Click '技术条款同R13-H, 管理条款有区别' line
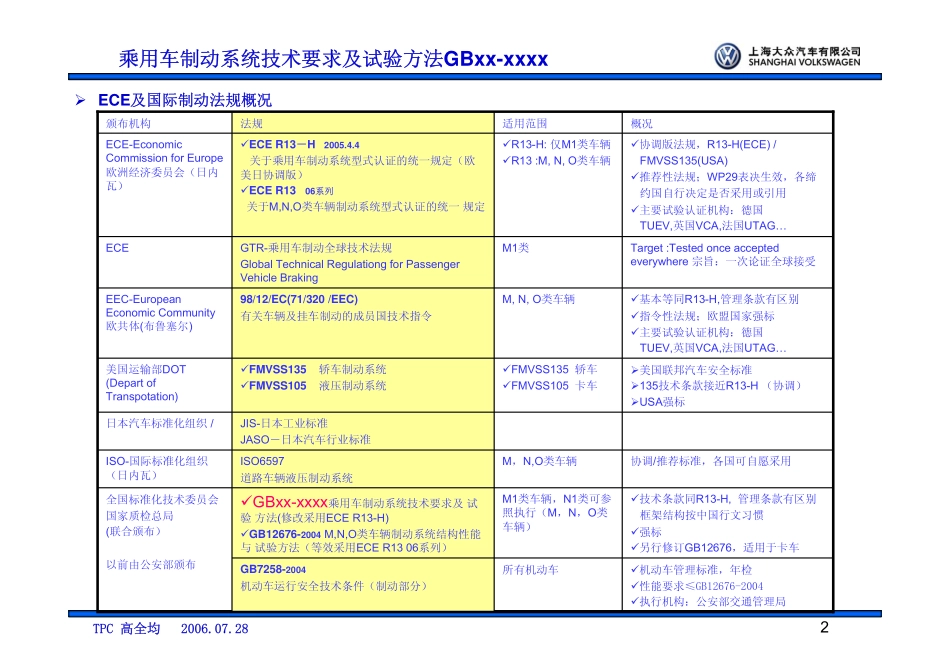This screenshot has width=950, height=672. click(723, 499)
